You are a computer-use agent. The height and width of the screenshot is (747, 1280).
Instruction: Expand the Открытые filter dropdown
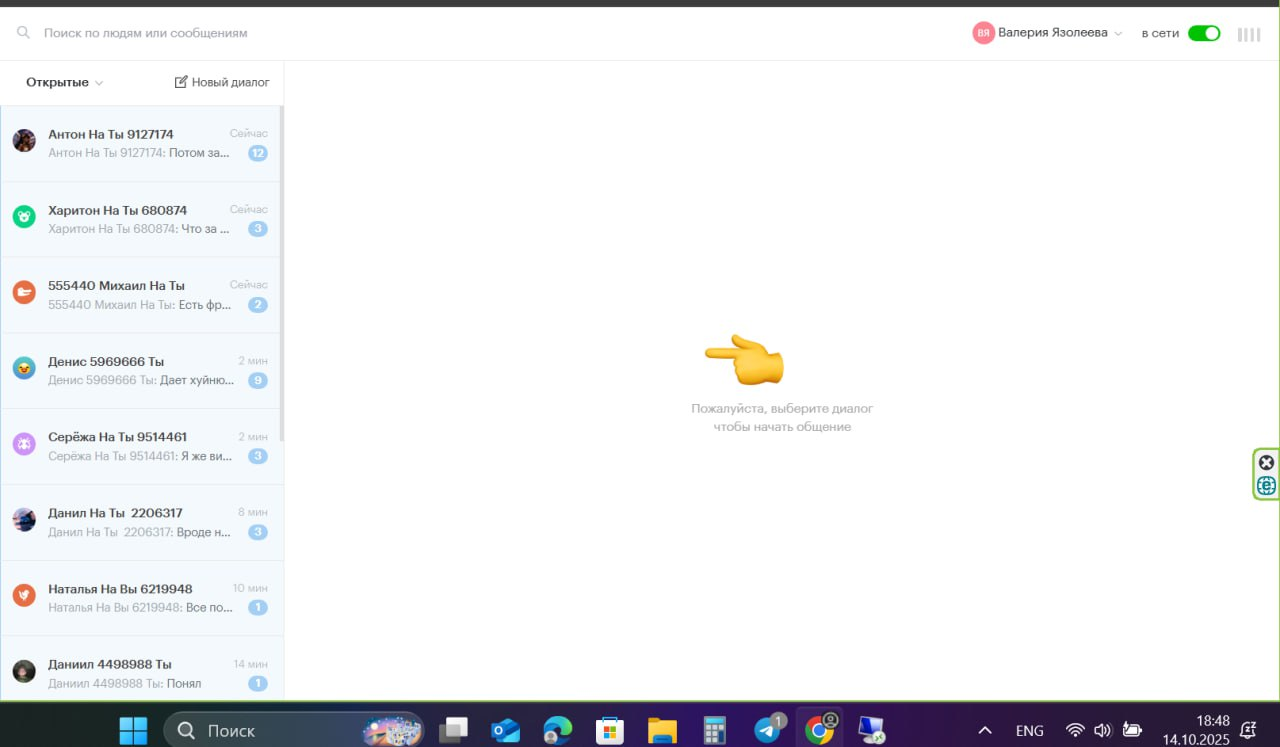[65, 83]
